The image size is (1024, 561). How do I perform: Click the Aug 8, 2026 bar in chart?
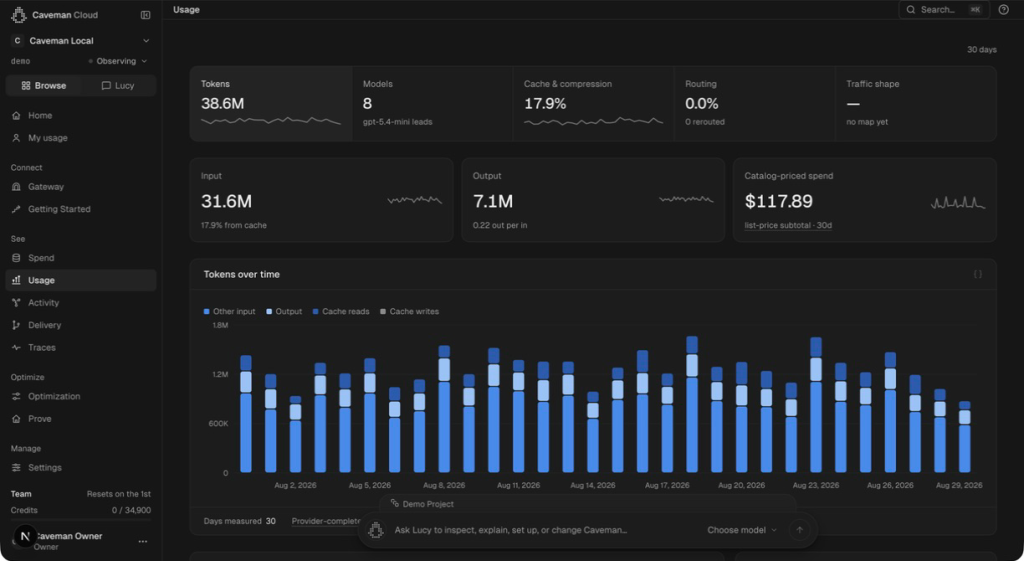coord(444,409)
